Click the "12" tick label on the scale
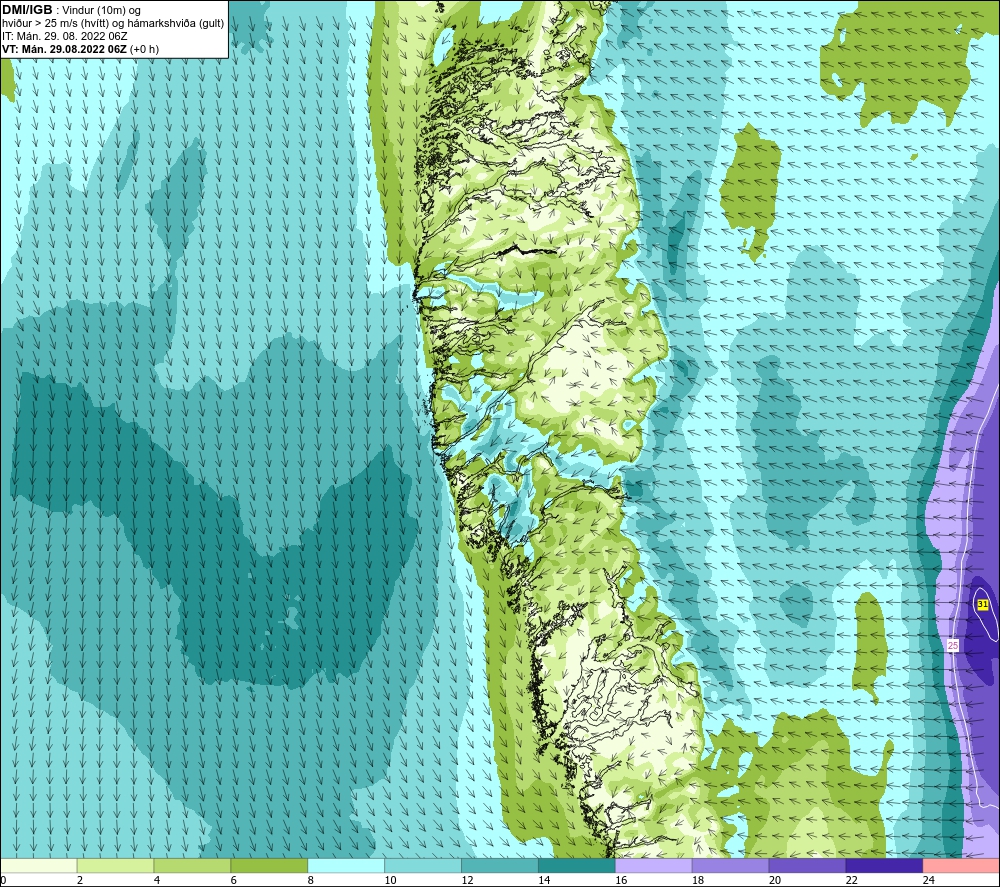Screen dimensions: 1000x887 tap(467, 880)
